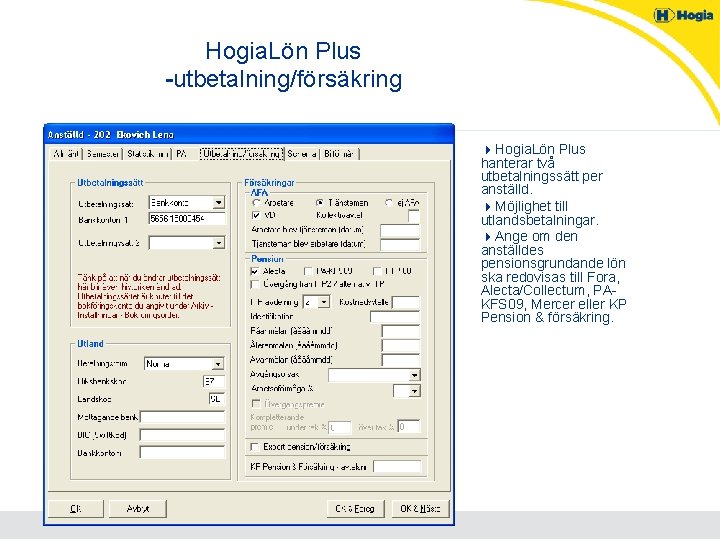Focus the Mottagande bank field
The width and height of the screenshot is (720, 540).
click(182, 417)
